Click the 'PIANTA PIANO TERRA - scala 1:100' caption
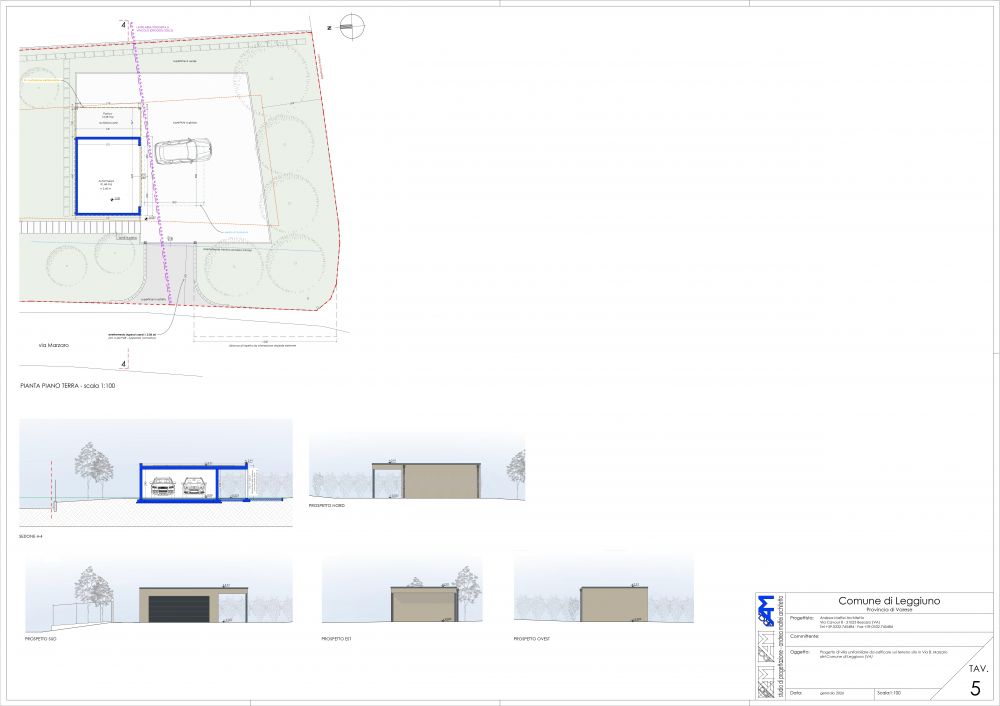Viewport: 1000px width, 706px height. (x=68, y=385)
